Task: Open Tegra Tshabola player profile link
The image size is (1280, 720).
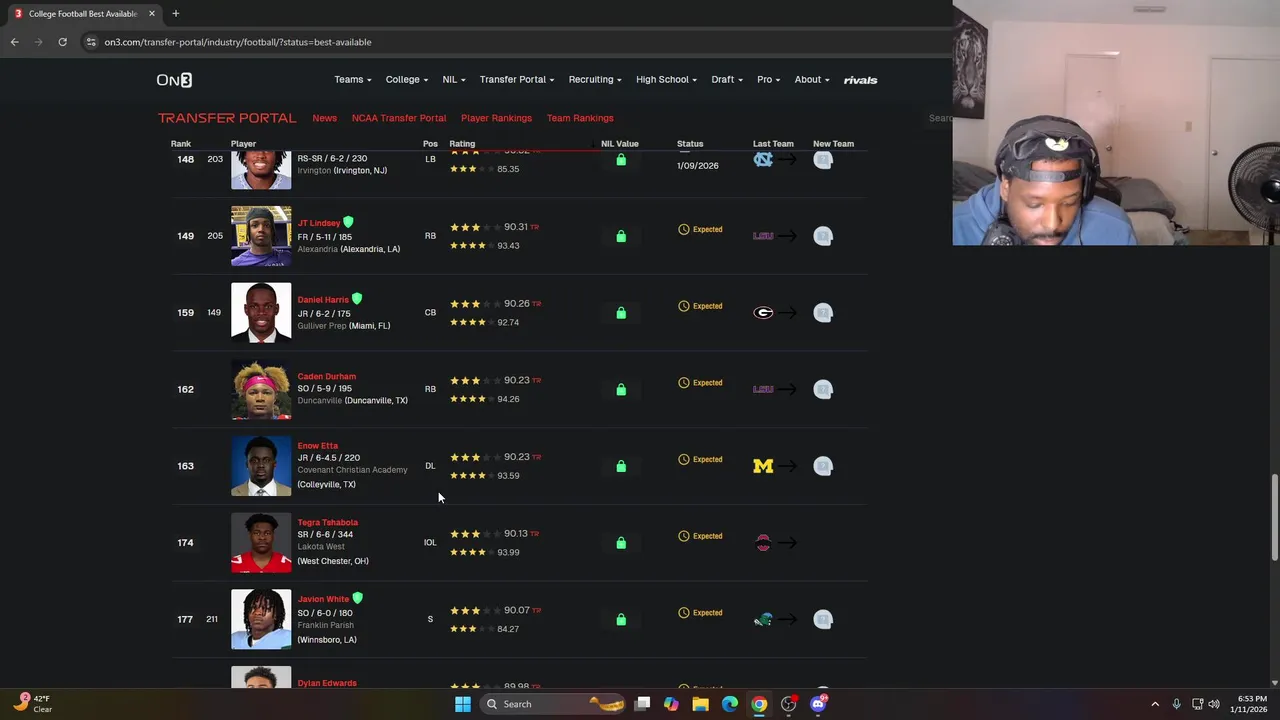Action: tap(327, 522)
